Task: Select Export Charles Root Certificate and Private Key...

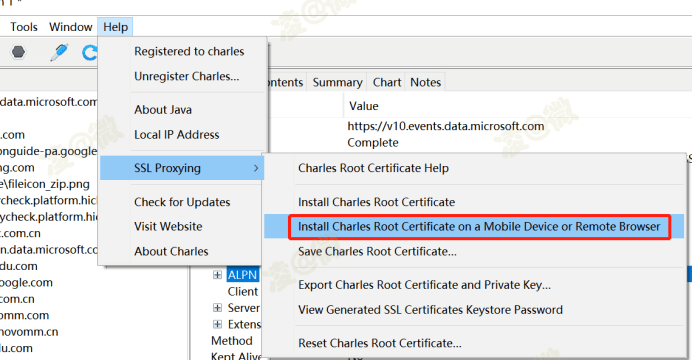Action: tap(424, 285)
